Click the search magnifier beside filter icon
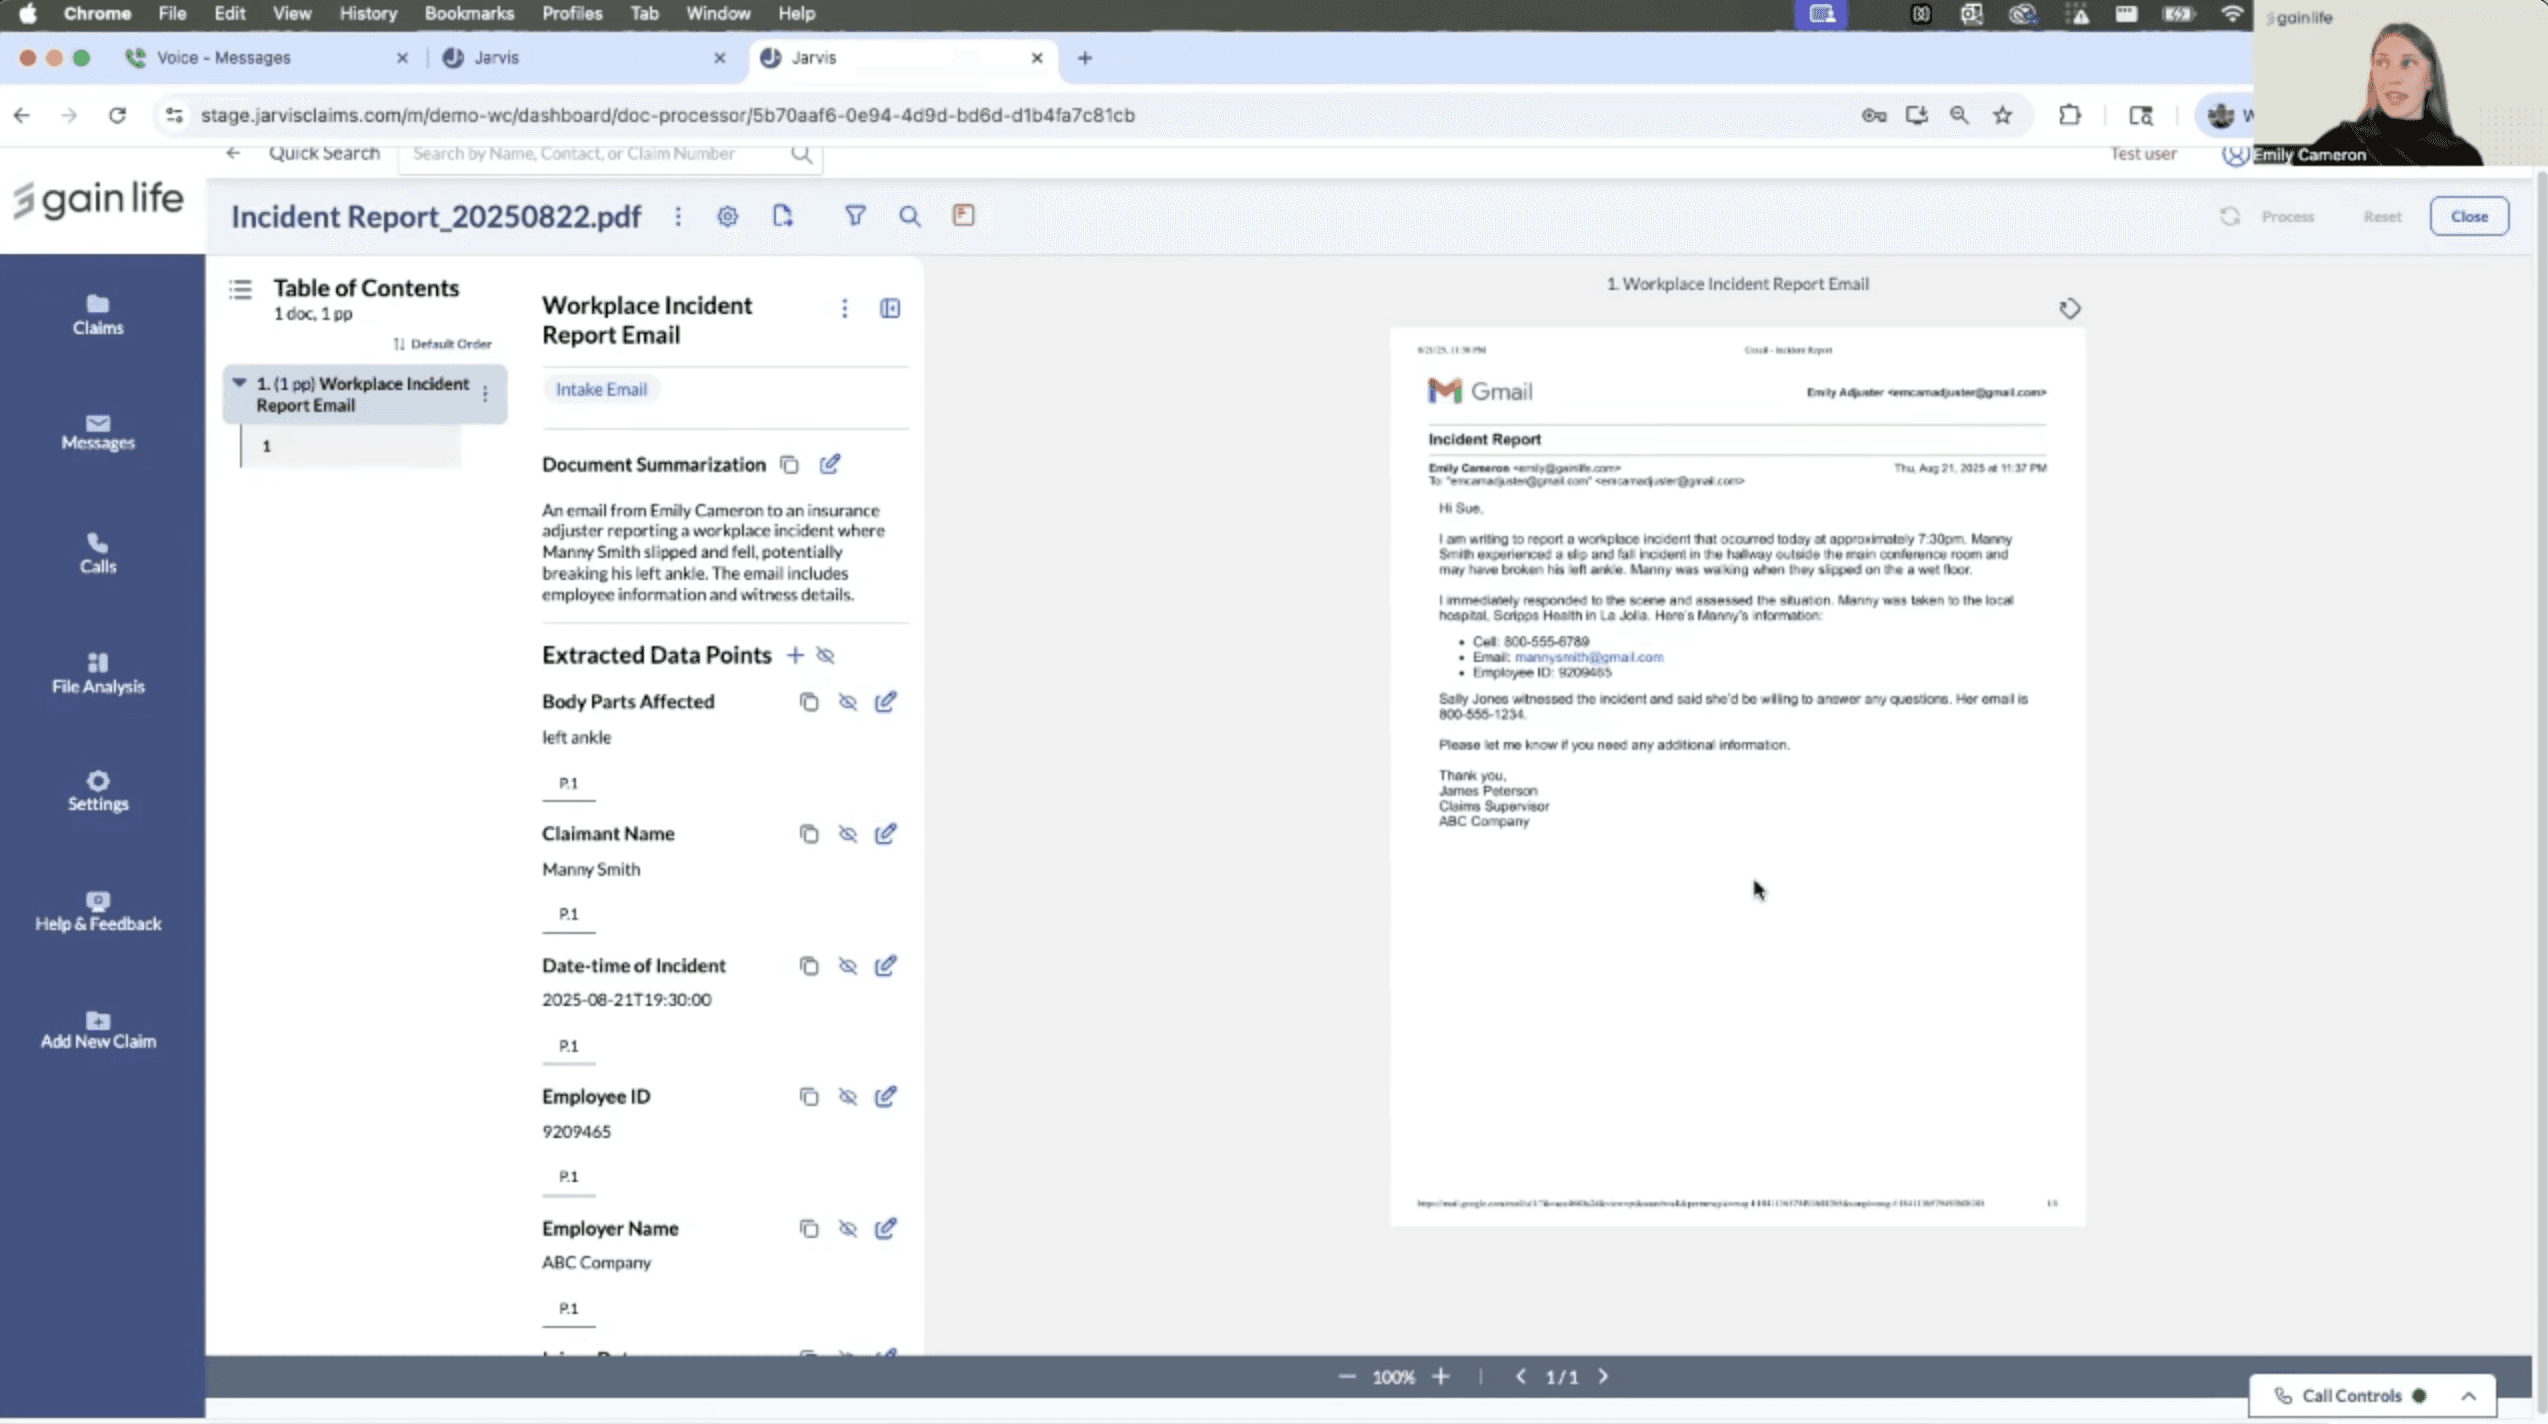The width and height of the screenshot is (2548, 1424). pyautogui.click(x=909, y=216)
